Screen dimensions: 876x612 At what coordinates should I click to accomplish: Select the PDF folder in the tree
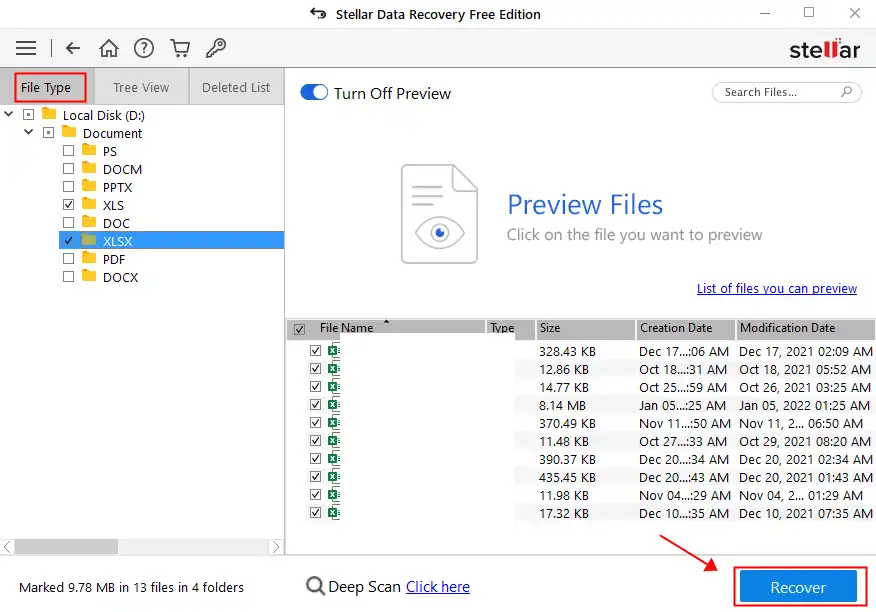(114, 259)
